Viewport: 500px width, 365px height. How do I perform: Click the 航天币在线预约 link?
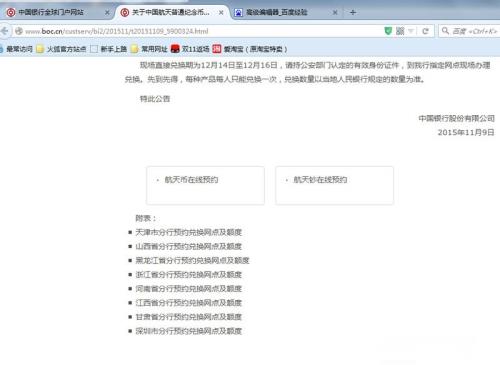pyautogui.click(x=191, y=180)
